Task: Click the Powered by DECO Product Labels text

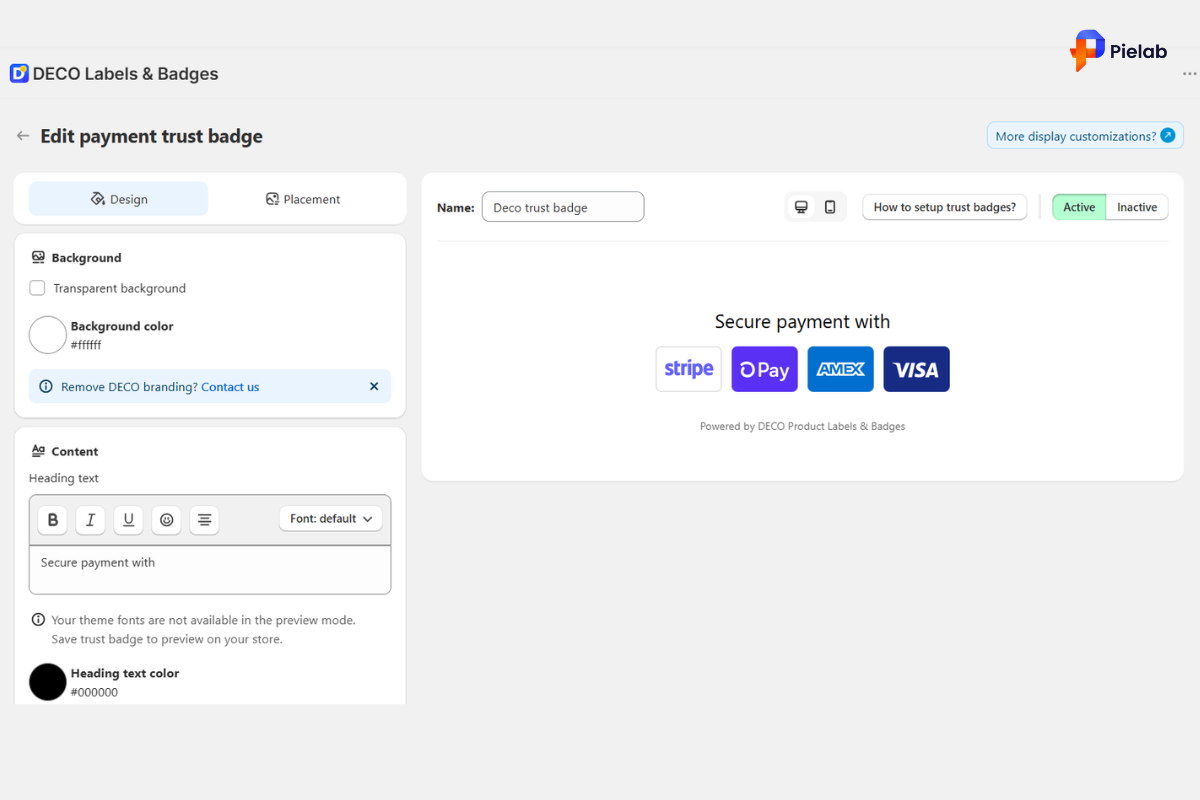Action: (x=802, y=426)
